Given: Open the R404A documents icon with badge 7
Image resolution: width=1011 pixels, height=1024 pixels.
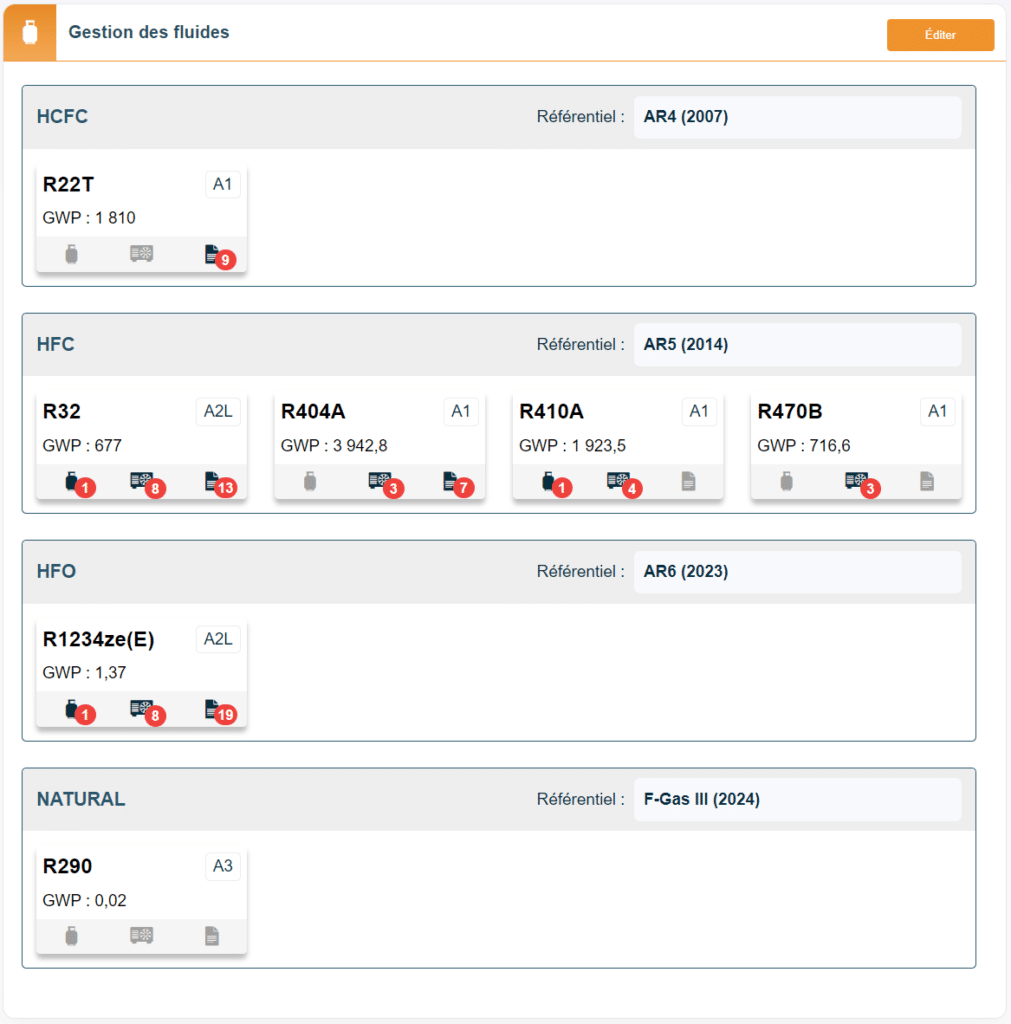Looking at the screenshot, I should click(451, 481).
